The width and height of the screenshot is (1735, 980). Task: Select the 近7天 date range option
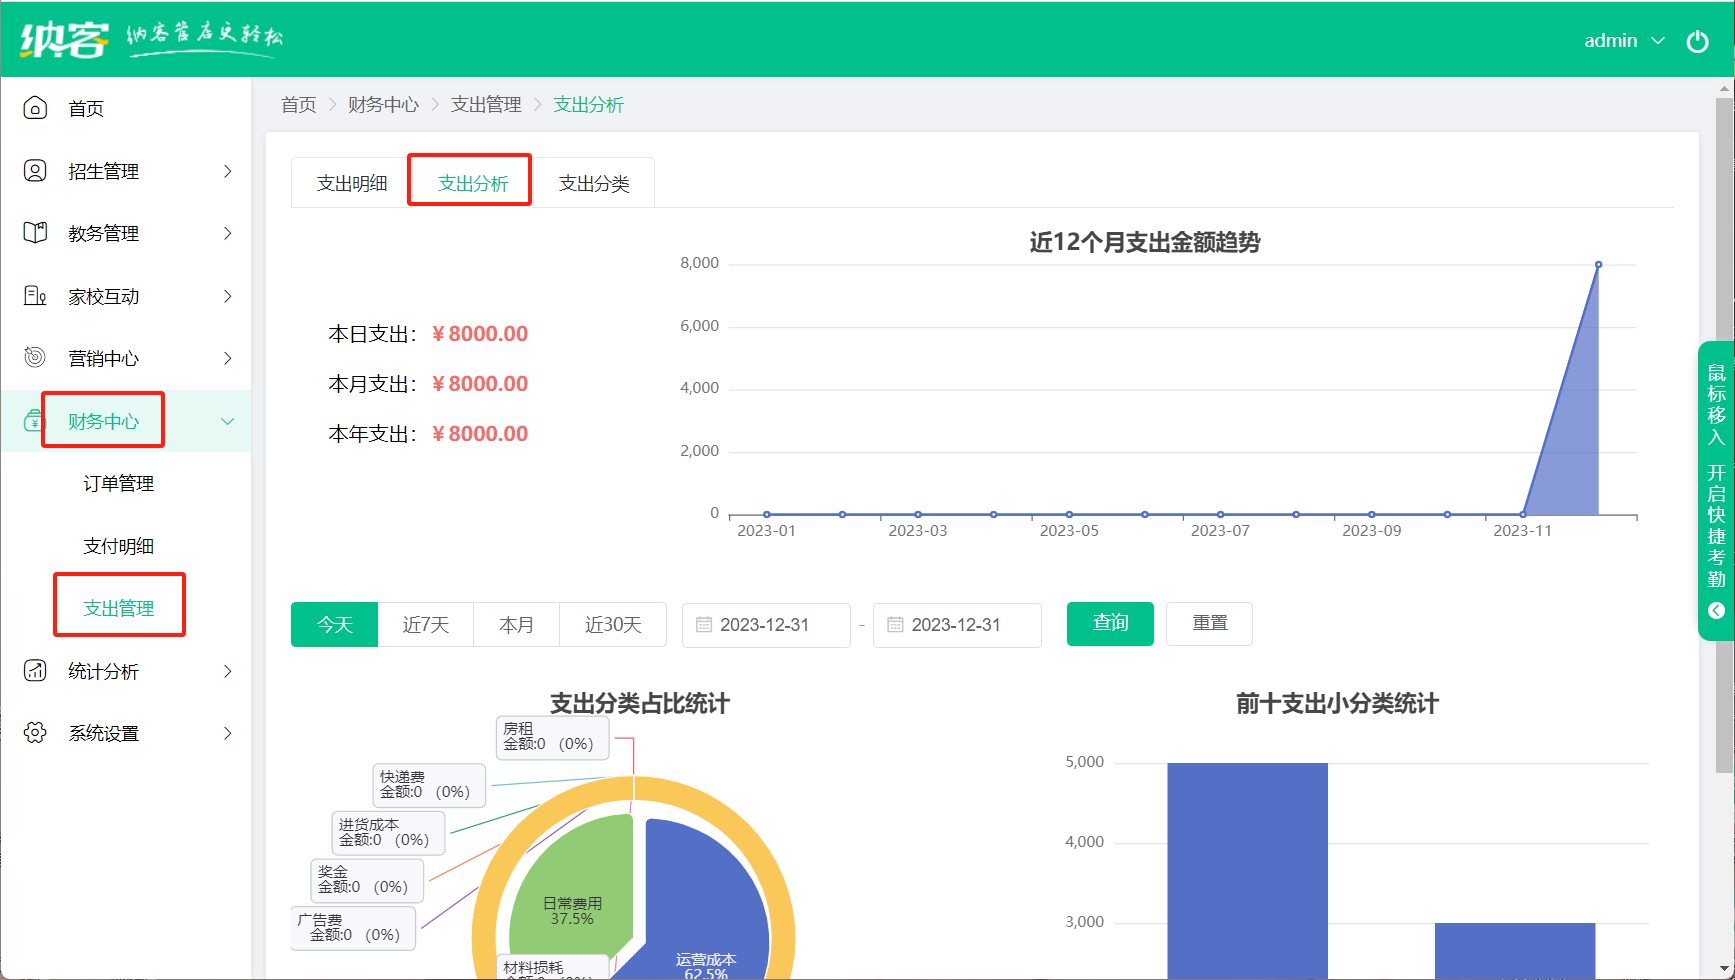425,625
